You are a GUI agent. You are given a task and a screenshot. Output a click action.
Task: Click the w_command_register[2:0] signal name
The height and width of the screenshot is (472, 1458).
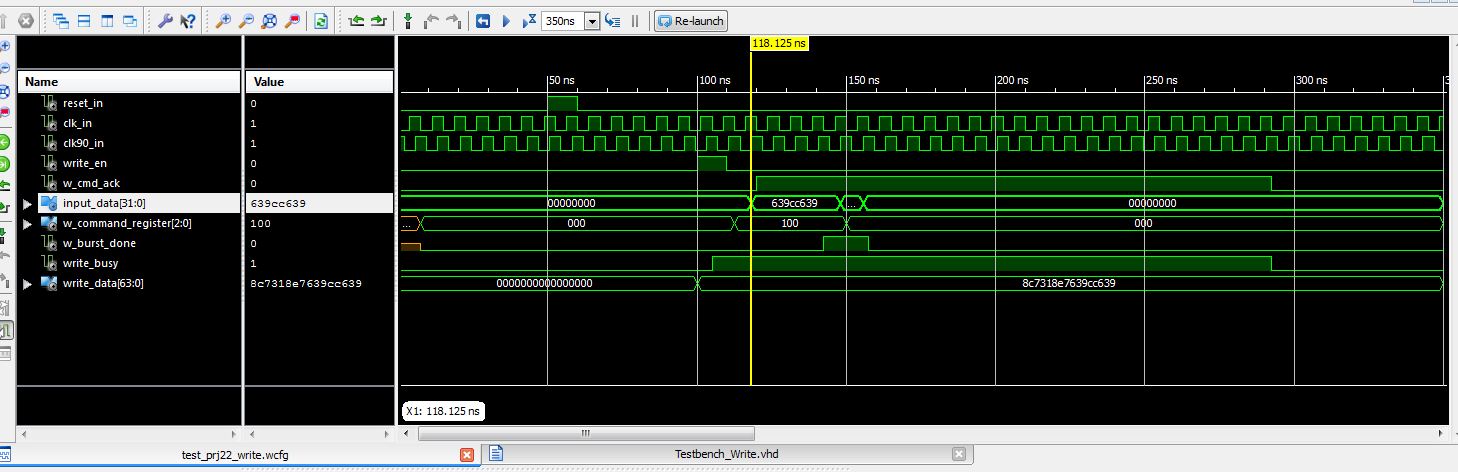126,223
